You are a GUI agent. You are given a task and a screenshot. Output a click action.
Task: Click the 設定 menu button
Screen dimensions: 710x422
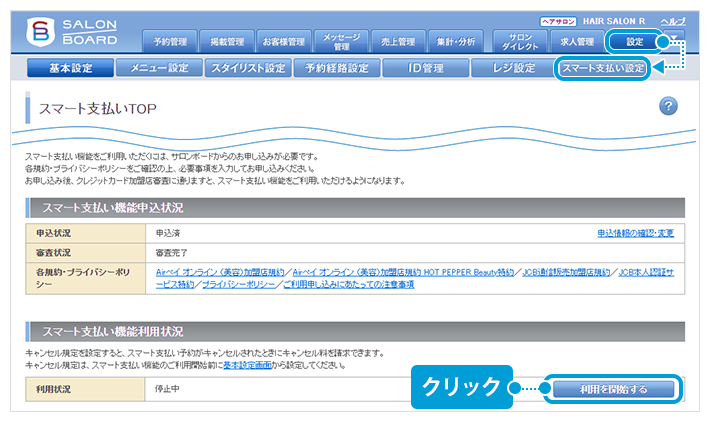(x=634, y=41)
